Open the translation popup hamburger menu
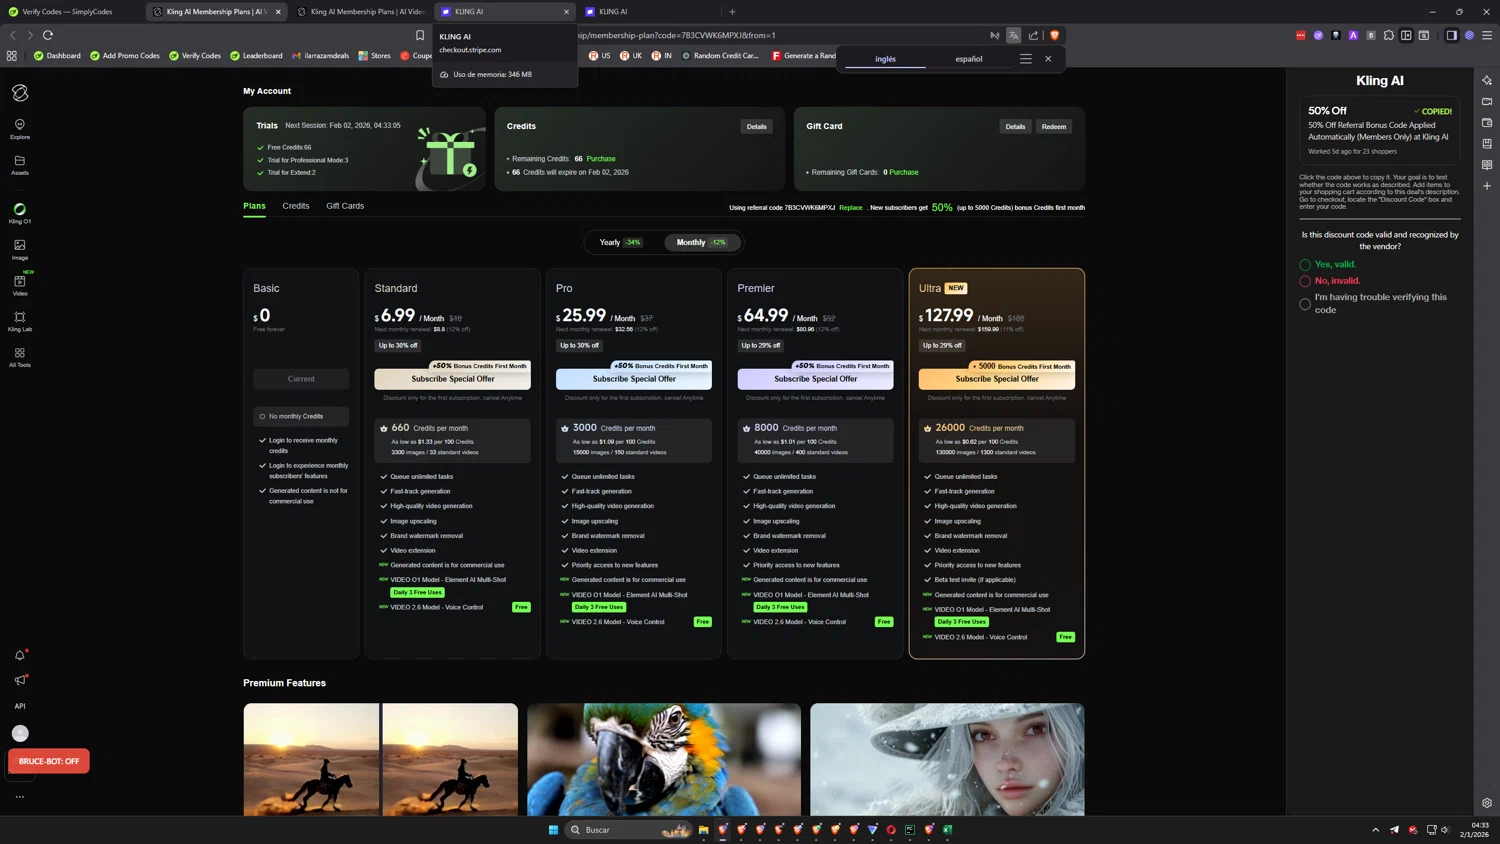This screenshot has height=844, width=1500. pyautogui.click(x=1025, y=59)
